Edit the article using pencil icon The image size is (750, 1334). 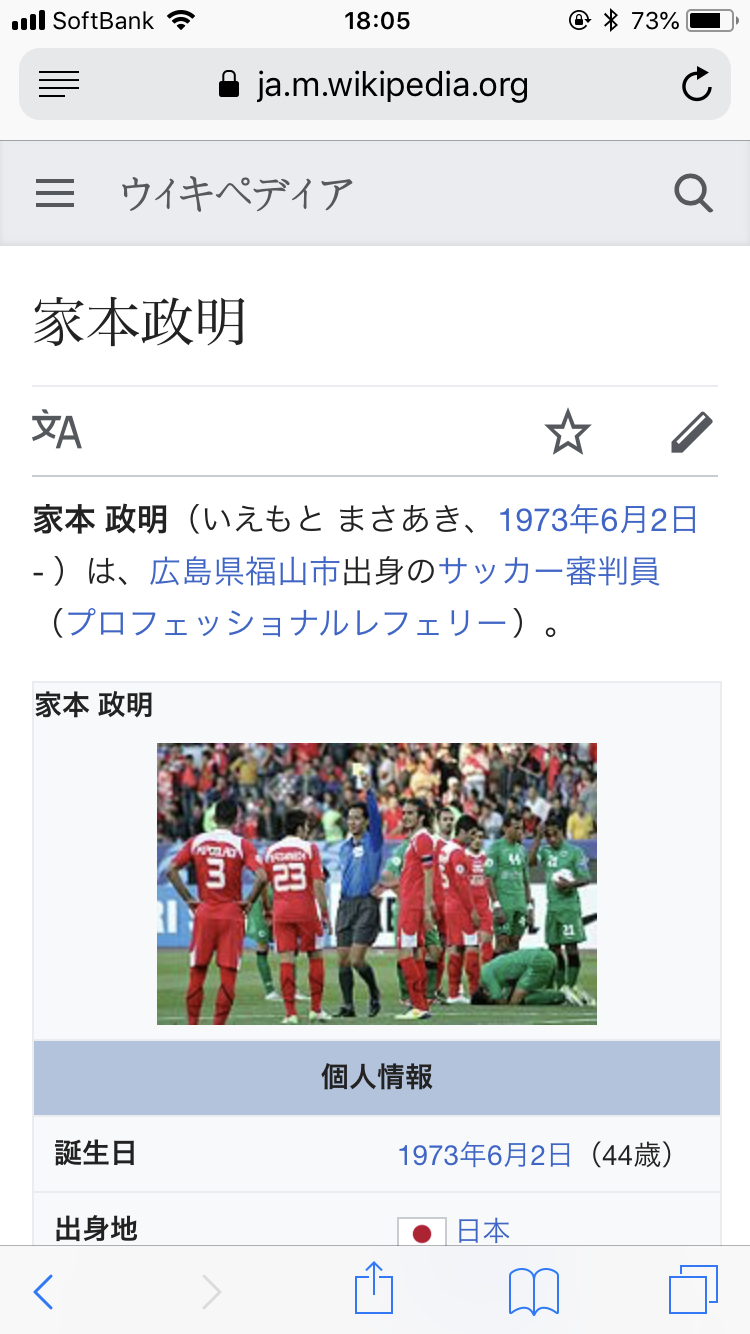[692, 432]
